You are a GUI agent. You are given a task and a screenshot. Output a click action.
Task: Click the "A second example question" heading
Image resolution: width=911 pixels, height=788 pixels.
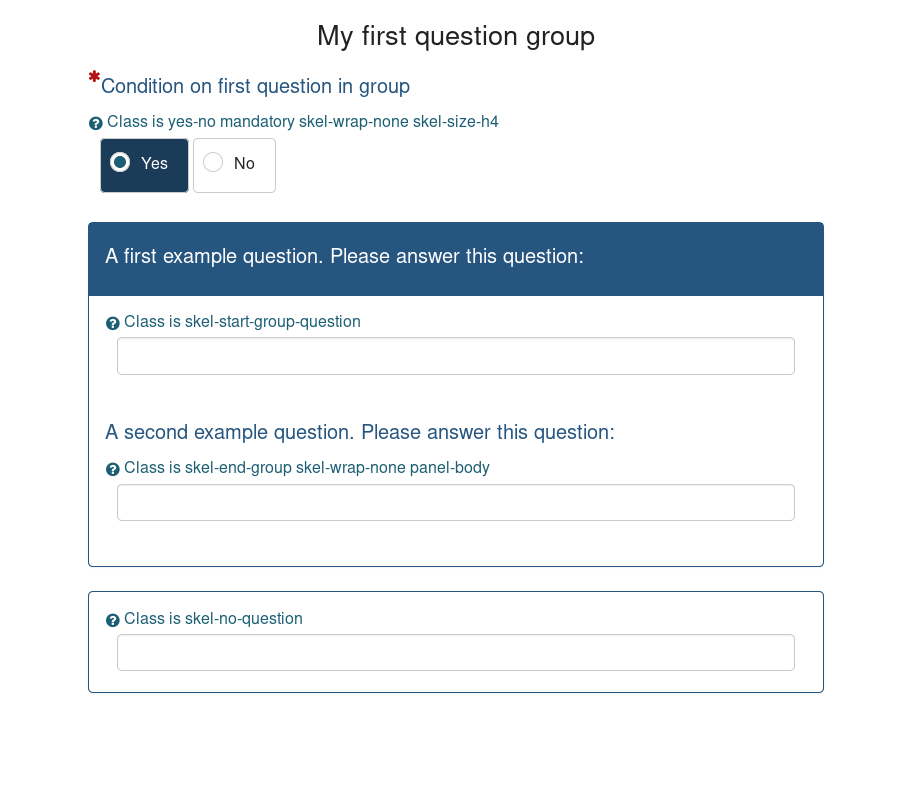pos(359,432)
